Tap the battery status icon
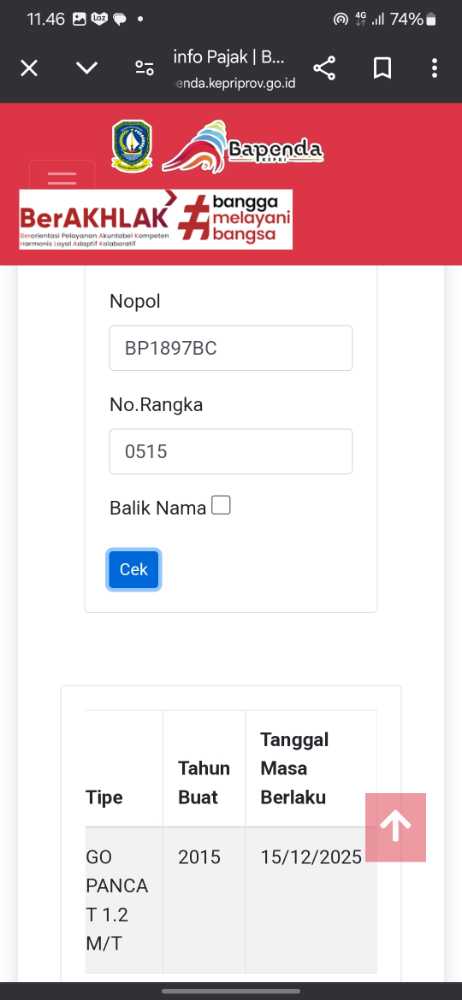The width and height of the screenshot is (462, 1000). 431,20
